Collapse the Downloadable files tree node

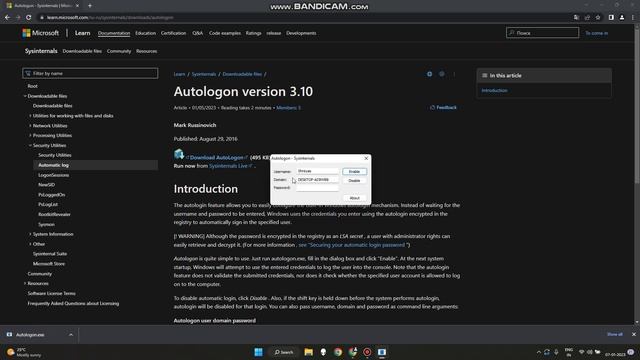click(25, 96)
